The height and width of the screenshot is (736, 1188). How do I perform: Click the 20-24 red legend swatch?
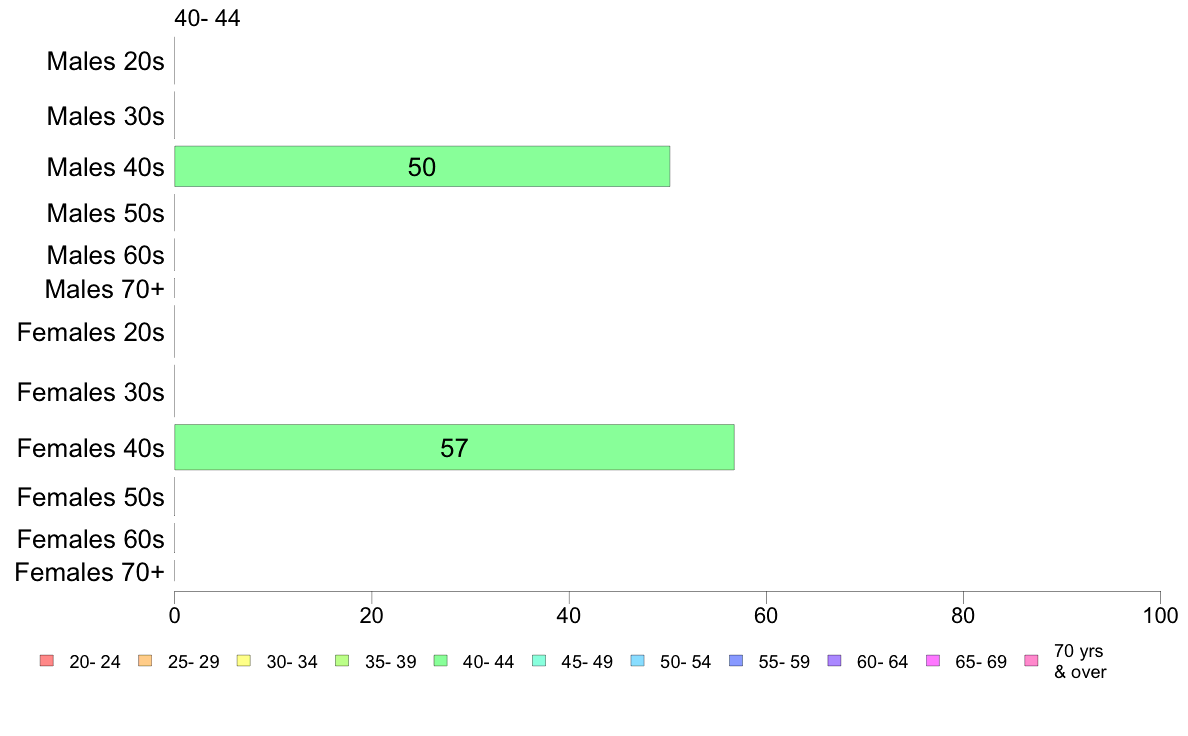(x=47, y=660)
